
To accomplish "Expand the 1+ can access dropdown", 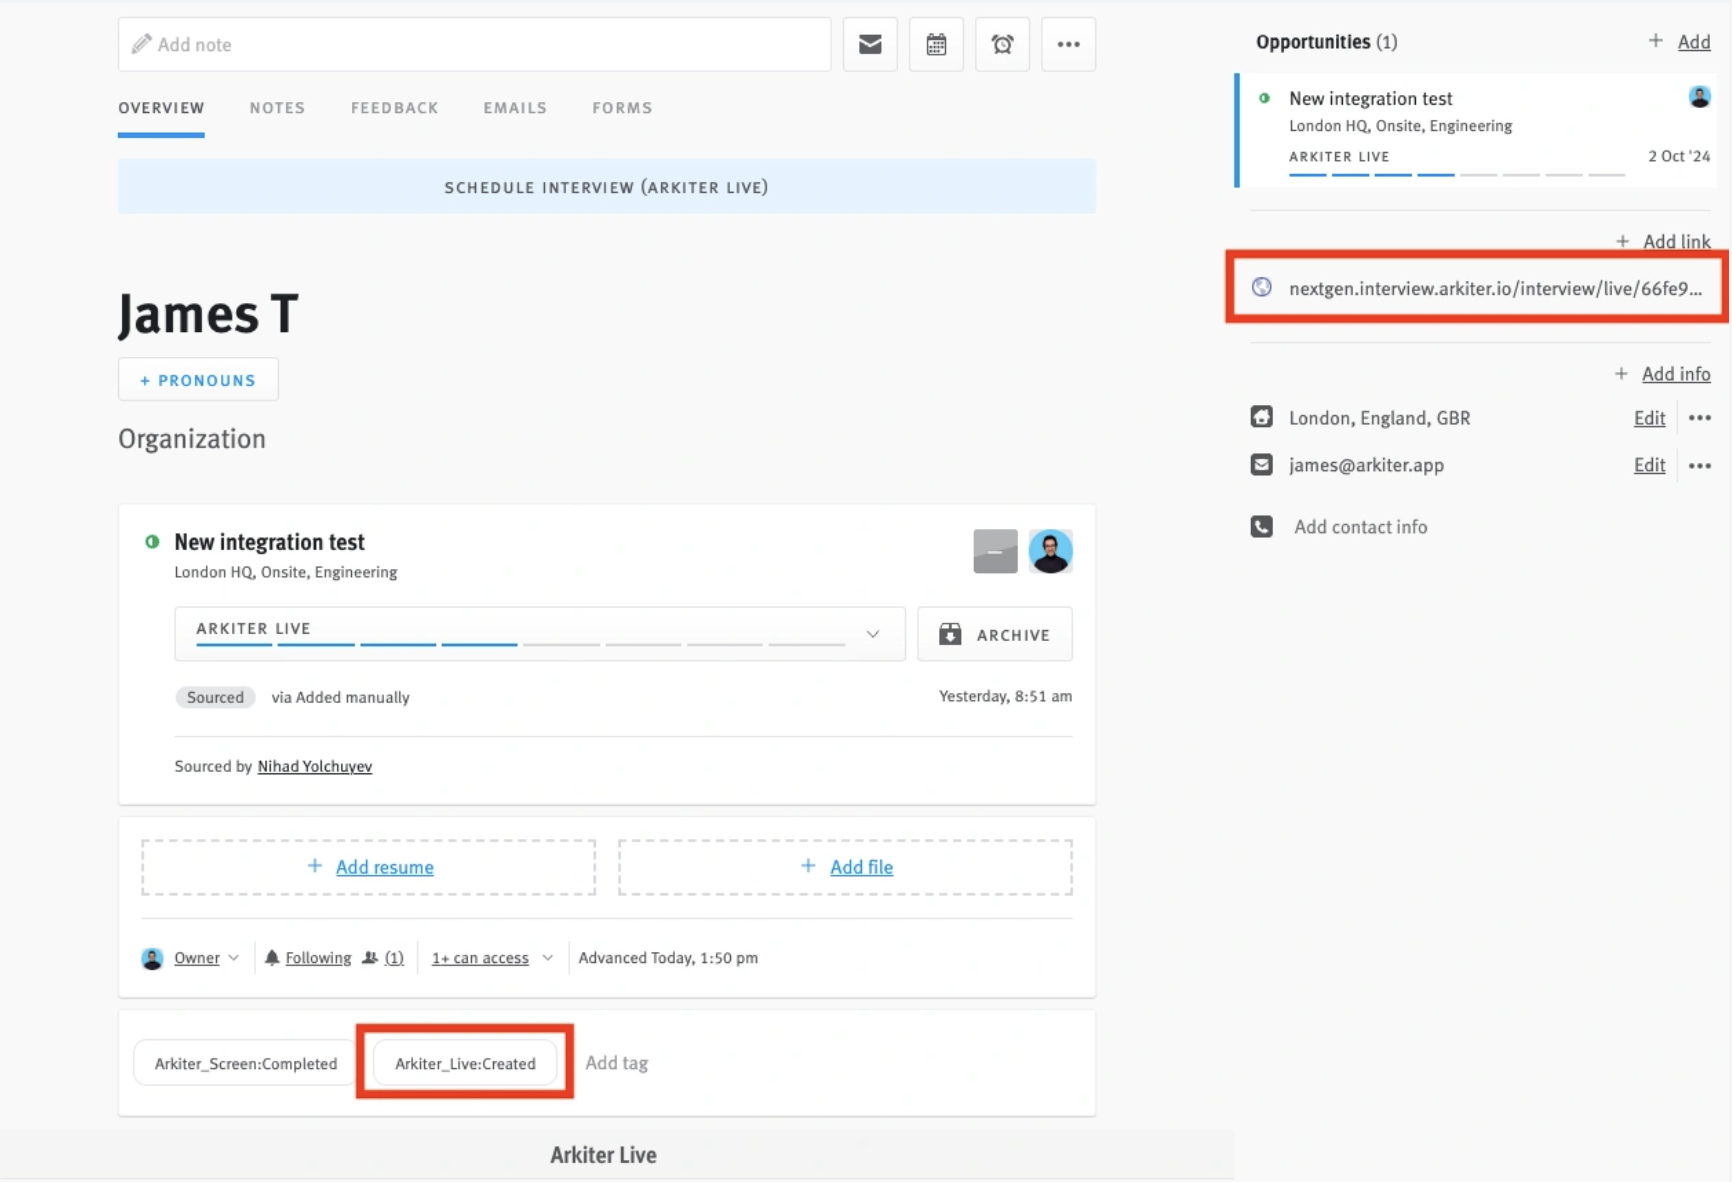I will 492,958.
